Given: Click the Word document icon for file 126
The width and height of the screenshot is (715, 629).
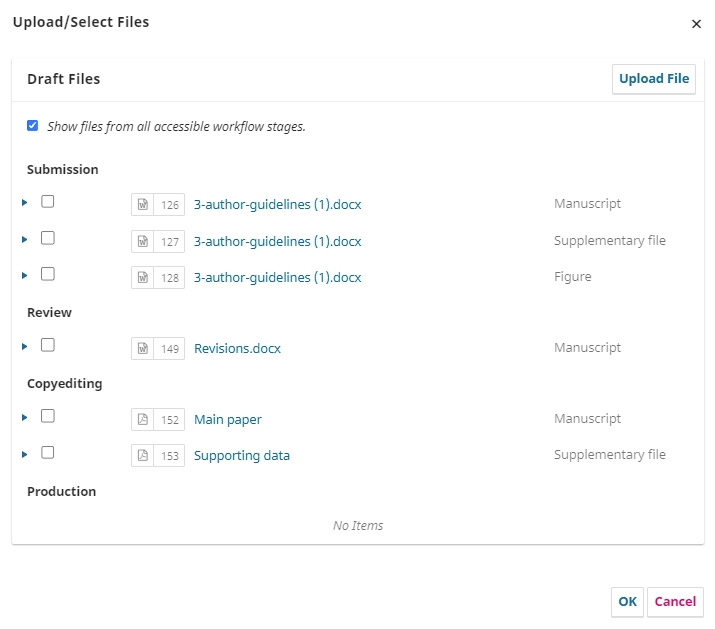Looking at the screenshot, I should click(x=143, y=205).
